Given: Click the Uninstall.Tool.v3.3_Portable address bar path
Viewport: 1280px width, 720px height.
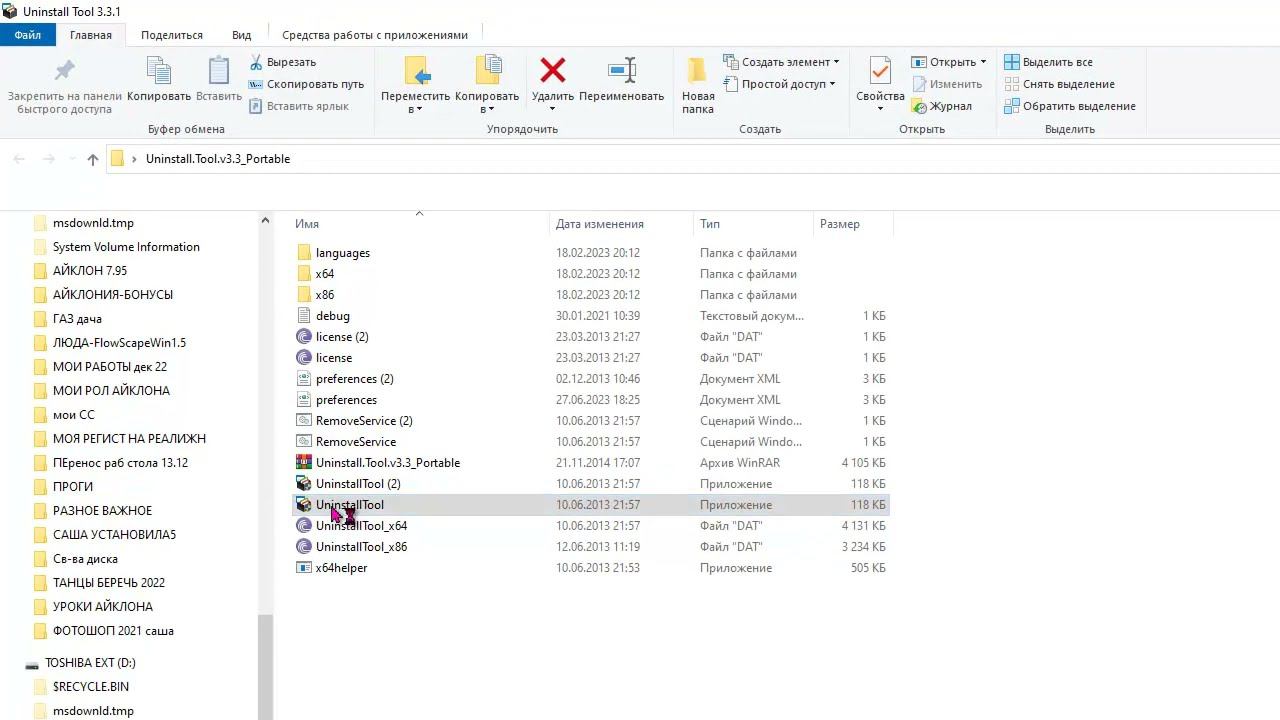Looking at the screenshot, I should point(218,159).
